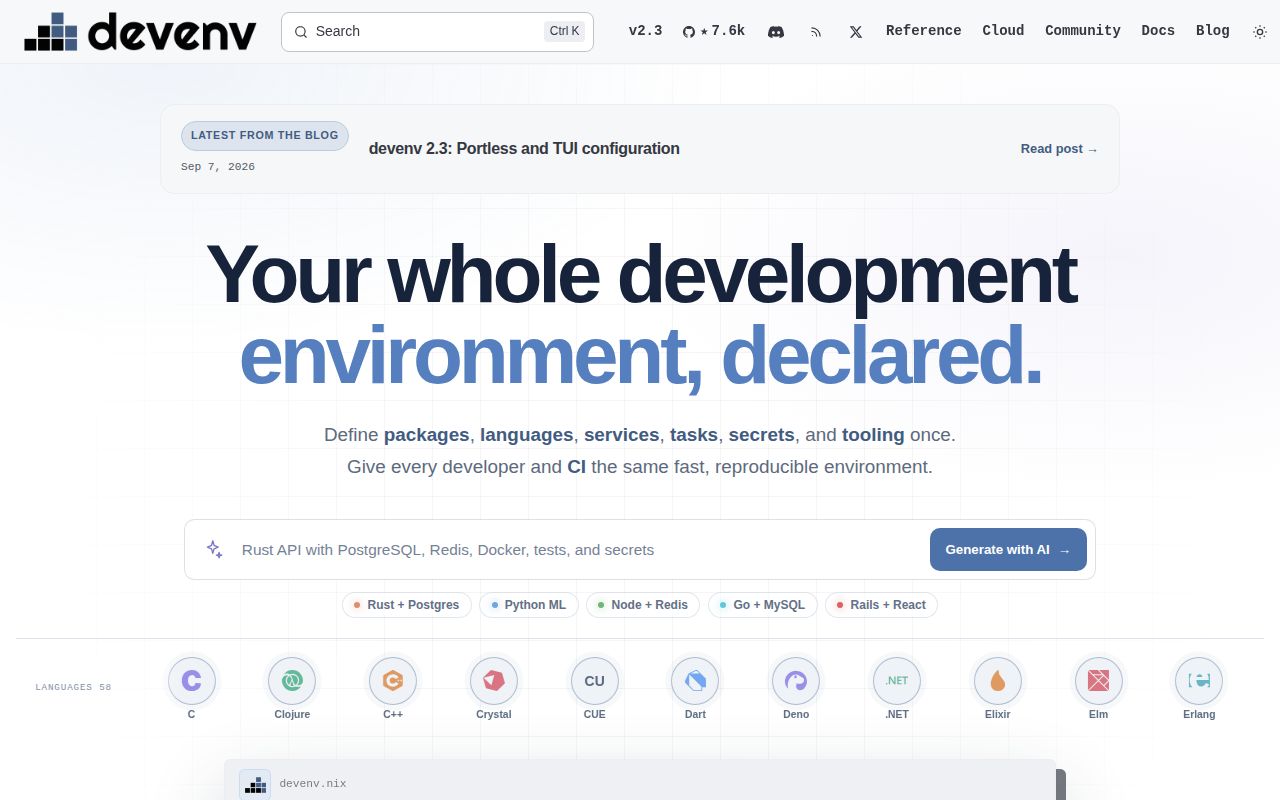Click the devenv logo
This screenshot has width=1280, height=800.
pyautogui.click(x=140, y=32)
